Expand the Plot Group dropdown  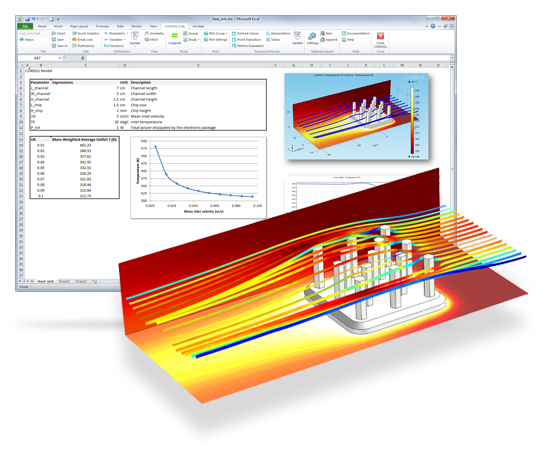coord(227,33)
